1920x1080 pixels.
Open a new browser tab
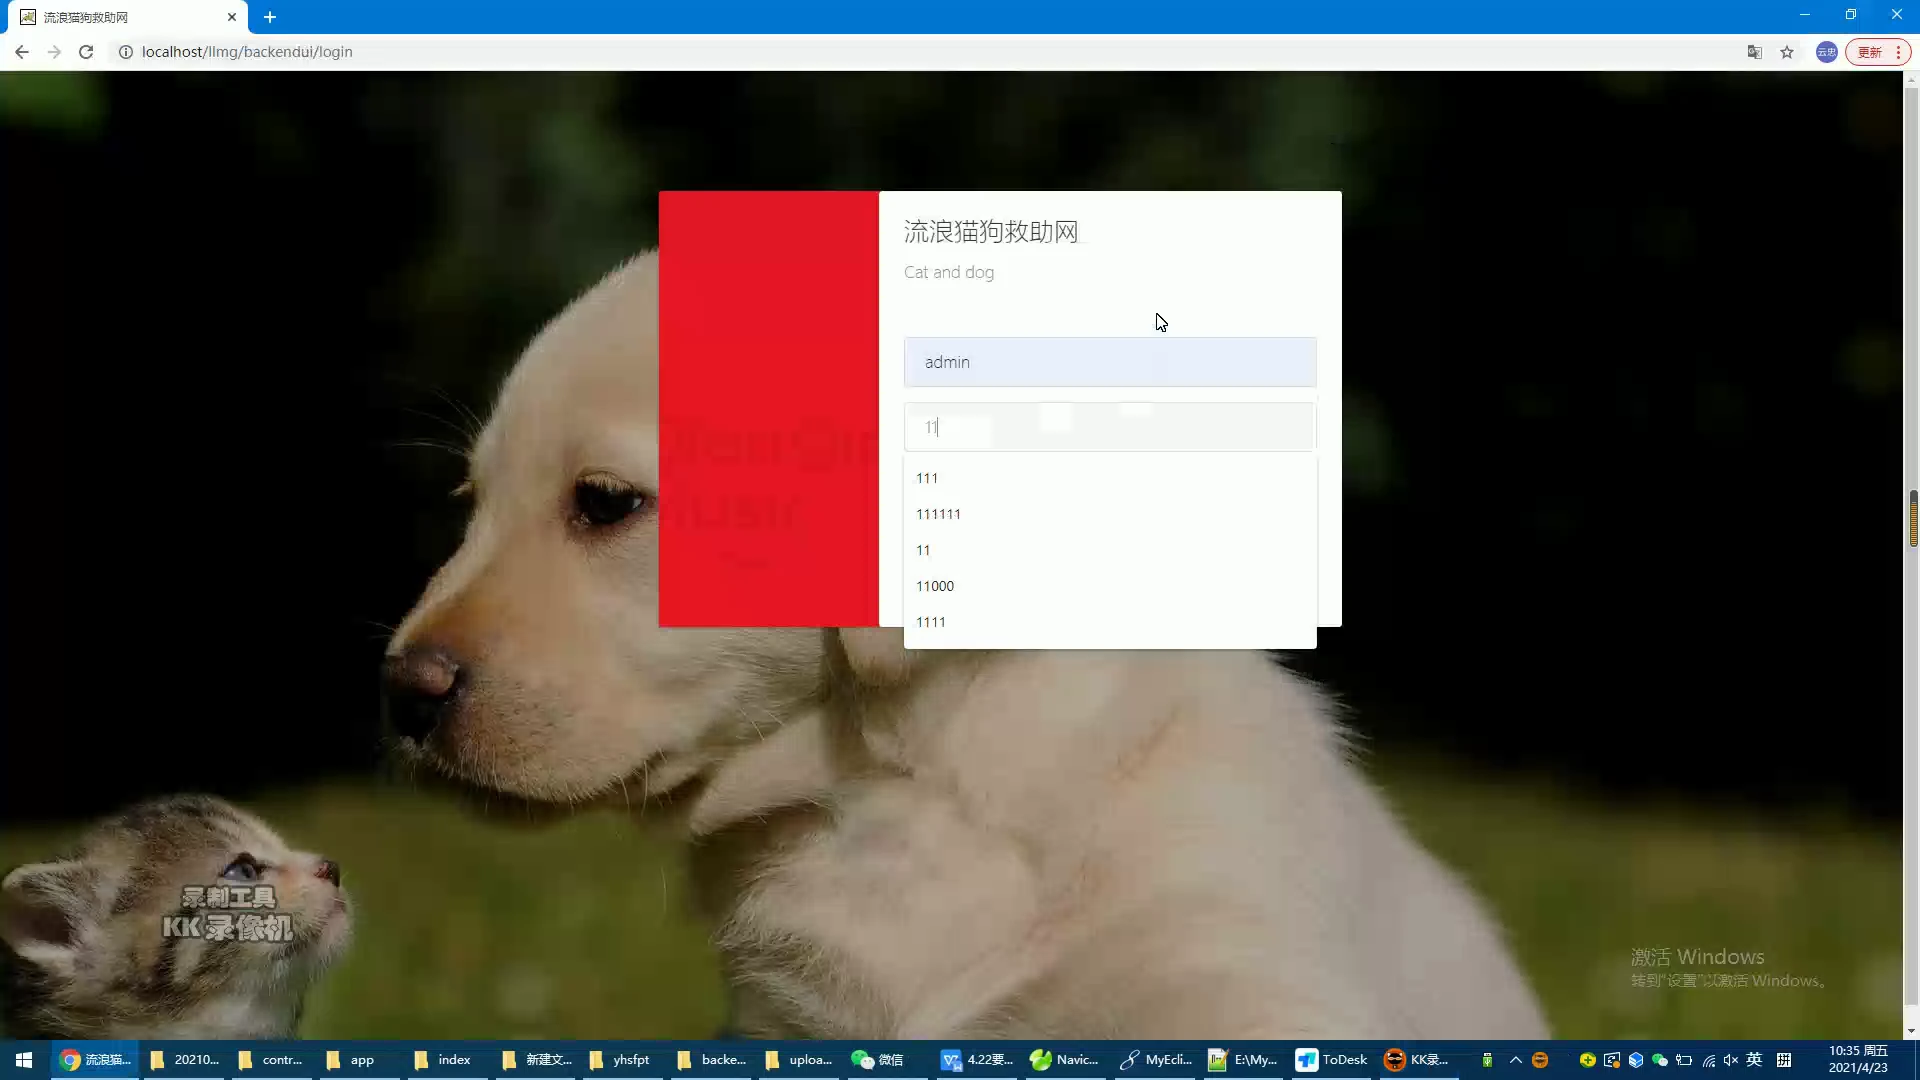pos(270,17)
